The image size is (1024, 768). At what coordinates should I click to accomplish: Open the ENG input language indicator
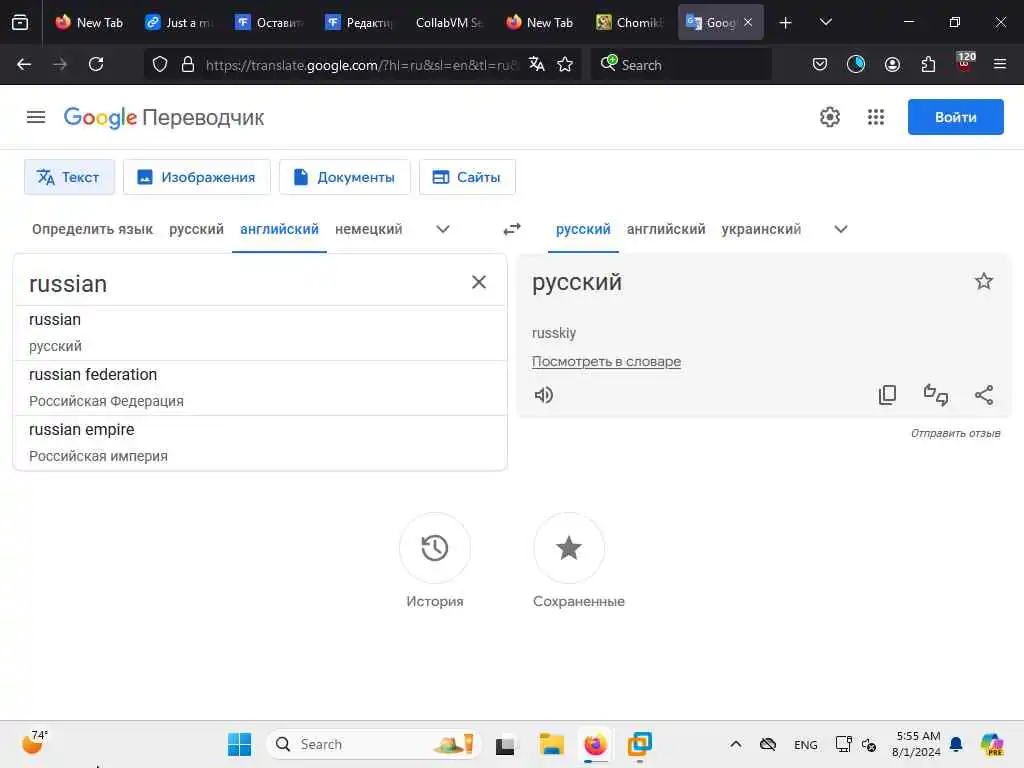point(805,744)
